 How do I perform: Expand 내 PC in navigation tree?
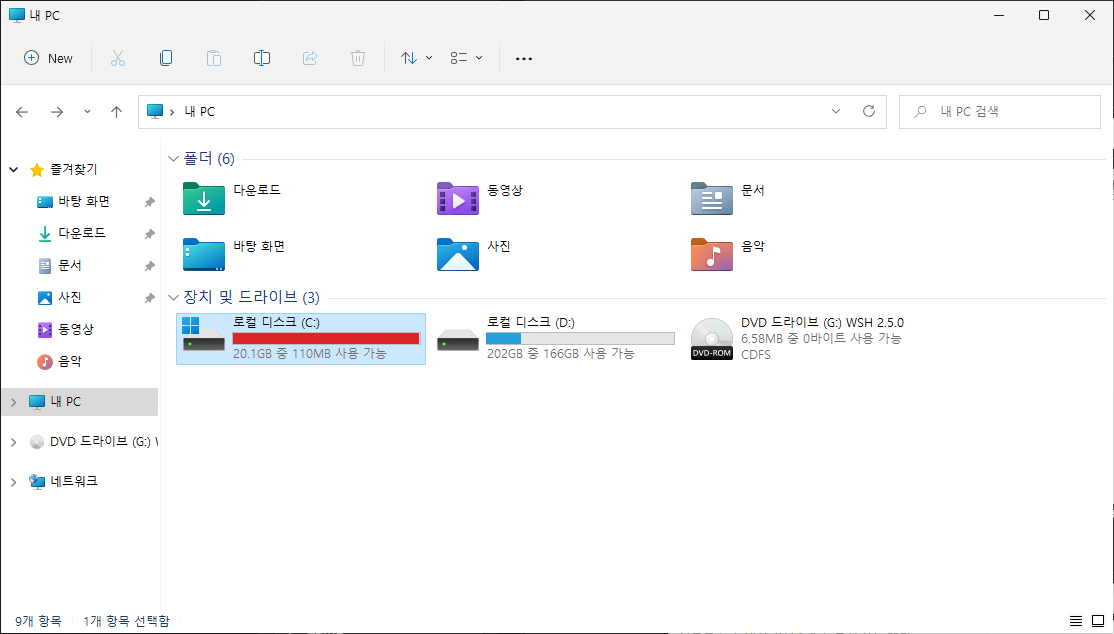(13, 402)
